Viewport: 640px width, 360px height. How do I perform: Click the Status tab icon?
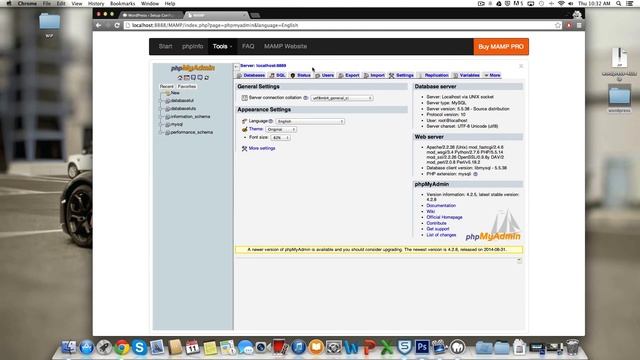tap(293, 76)
